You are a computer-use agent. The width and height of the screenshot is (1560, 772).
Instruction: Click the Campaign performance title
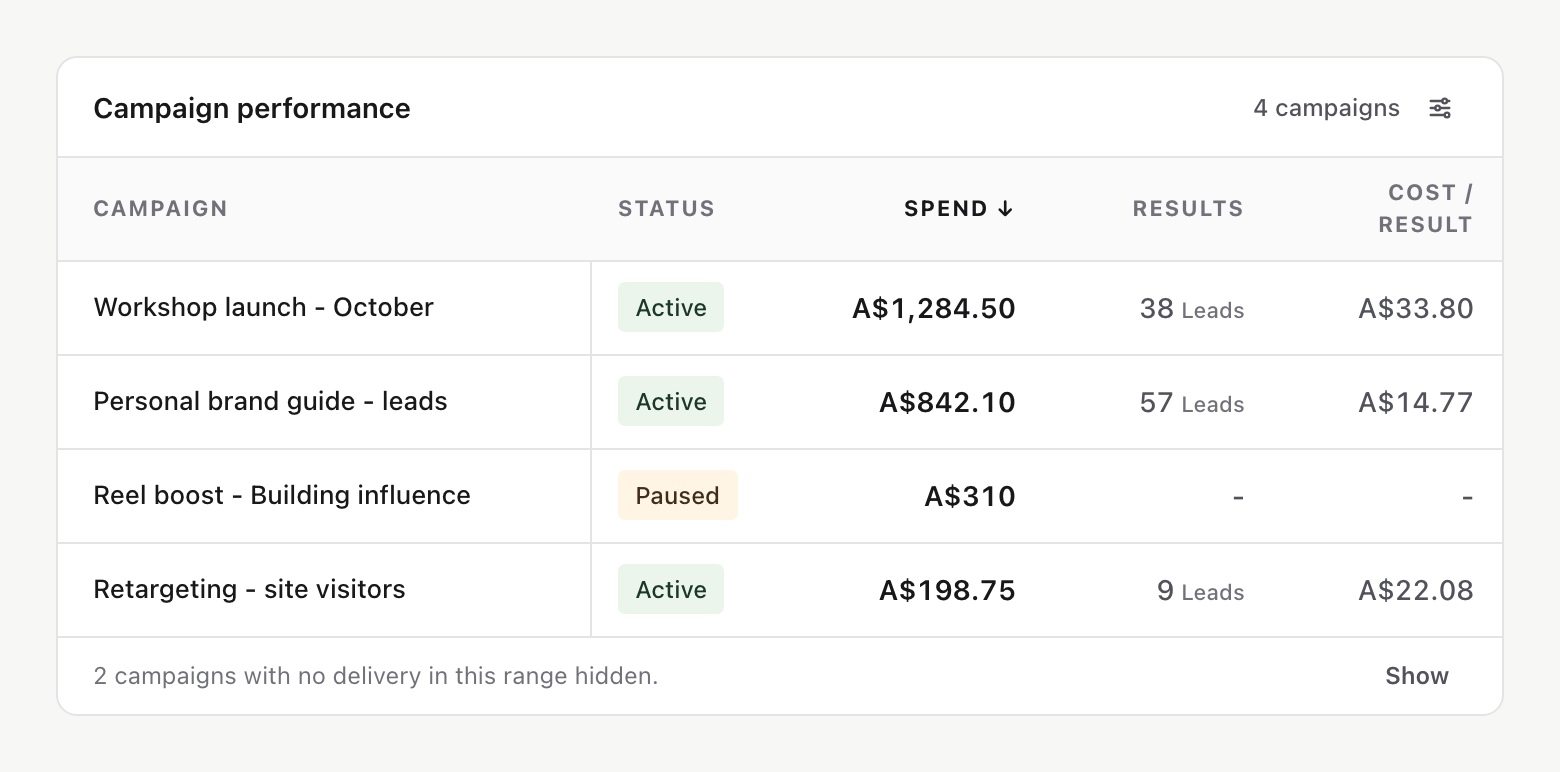[252, 108]
